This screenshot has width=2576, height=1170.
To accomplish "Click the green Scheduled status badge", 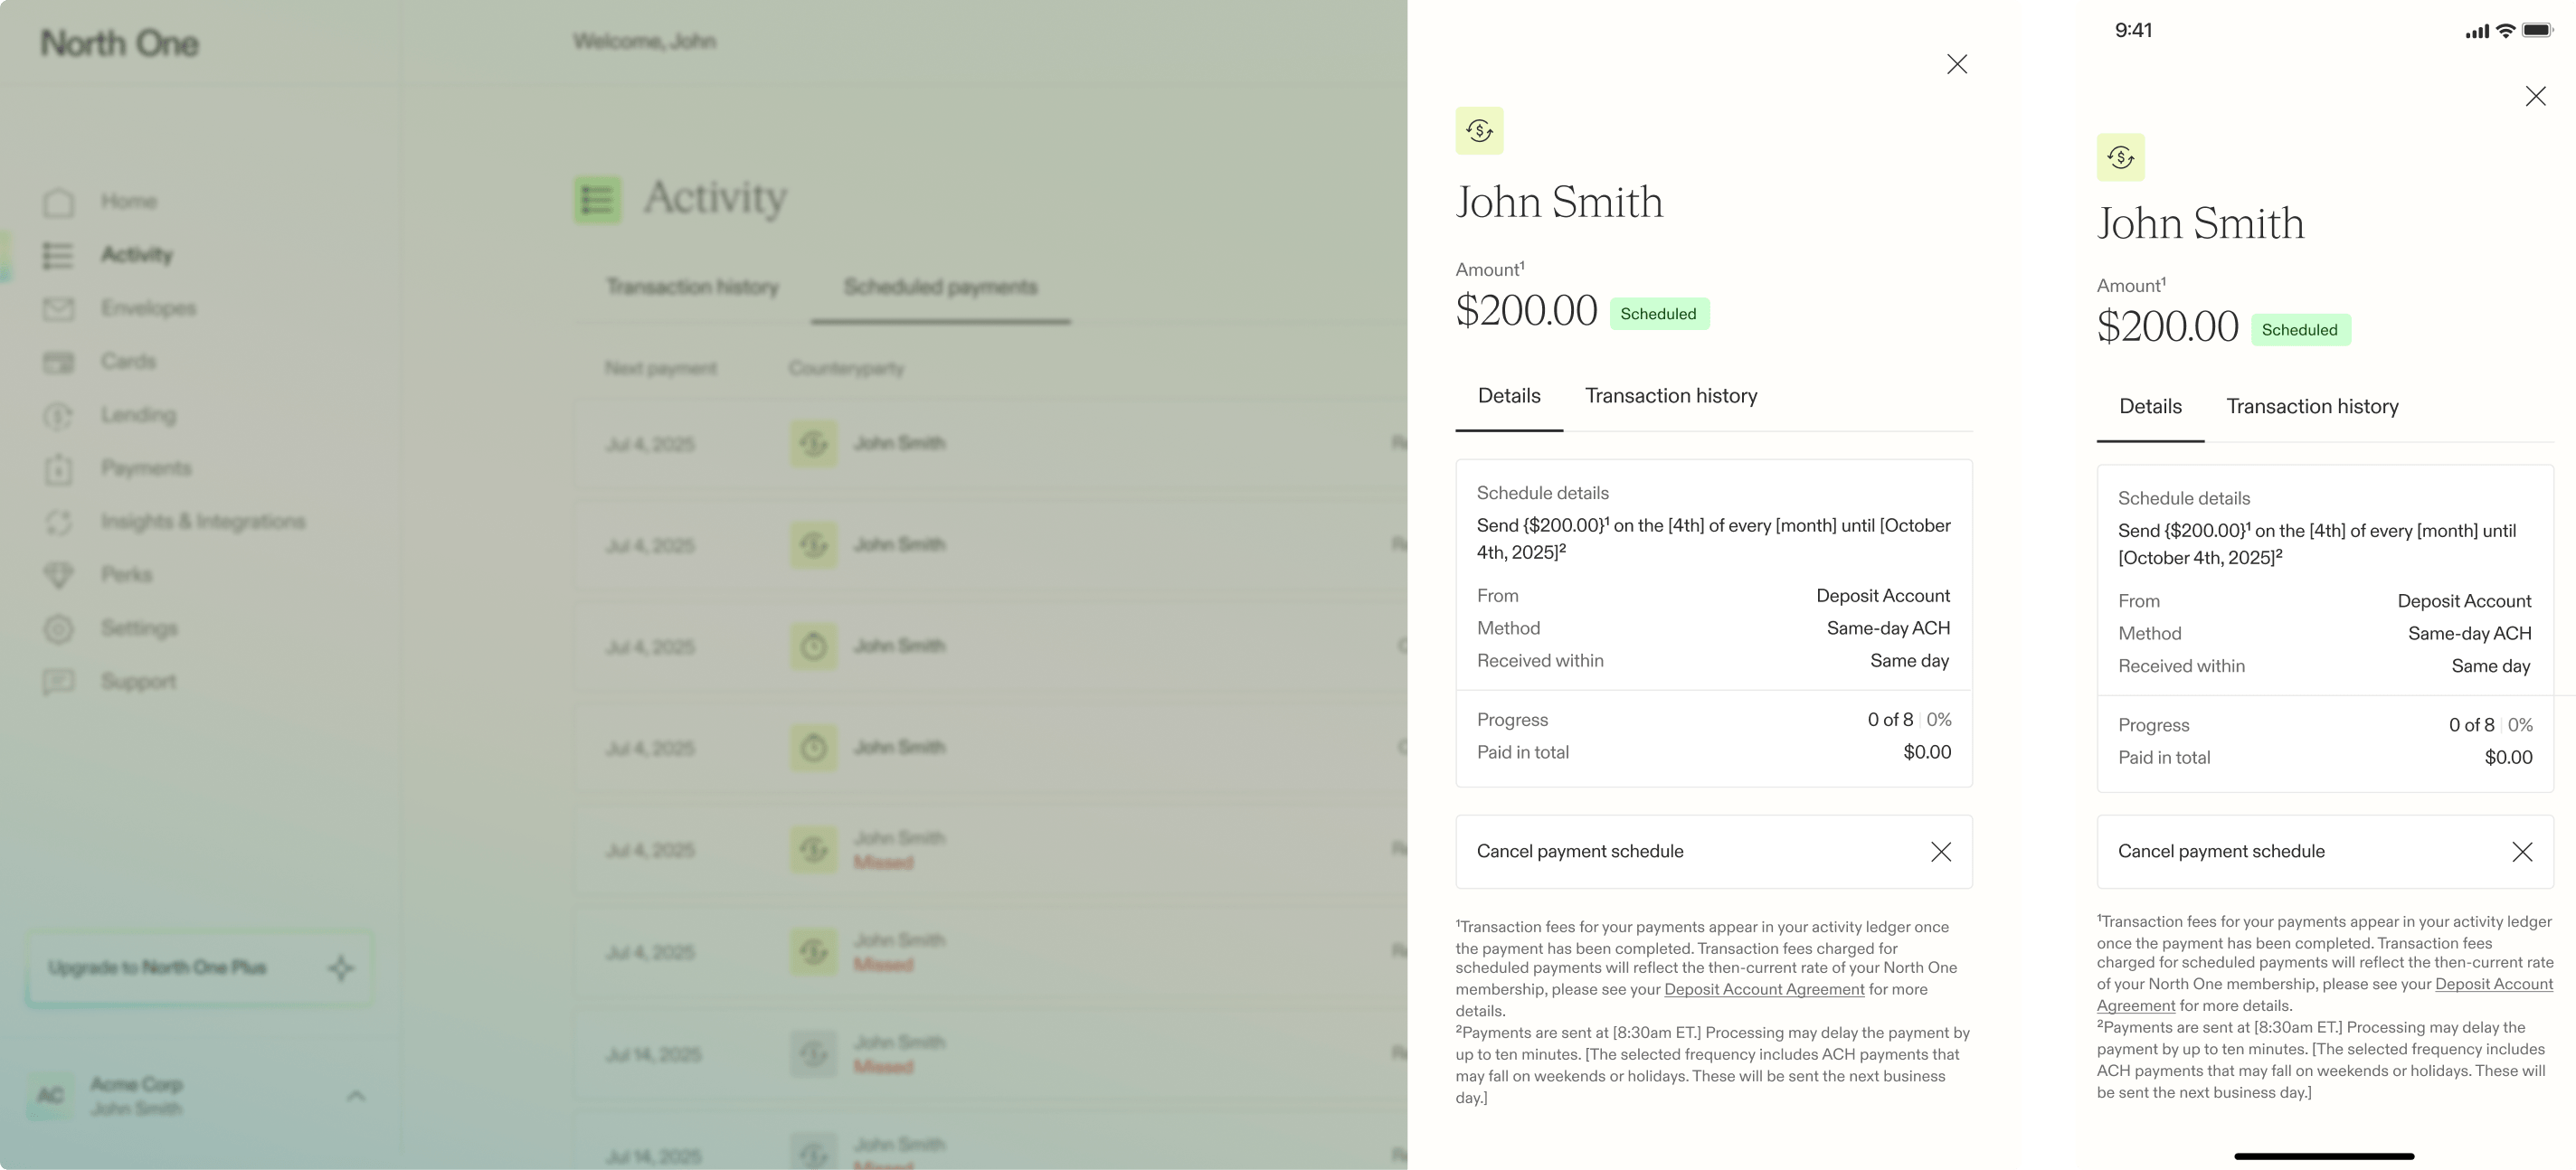I will [1658, 314].
